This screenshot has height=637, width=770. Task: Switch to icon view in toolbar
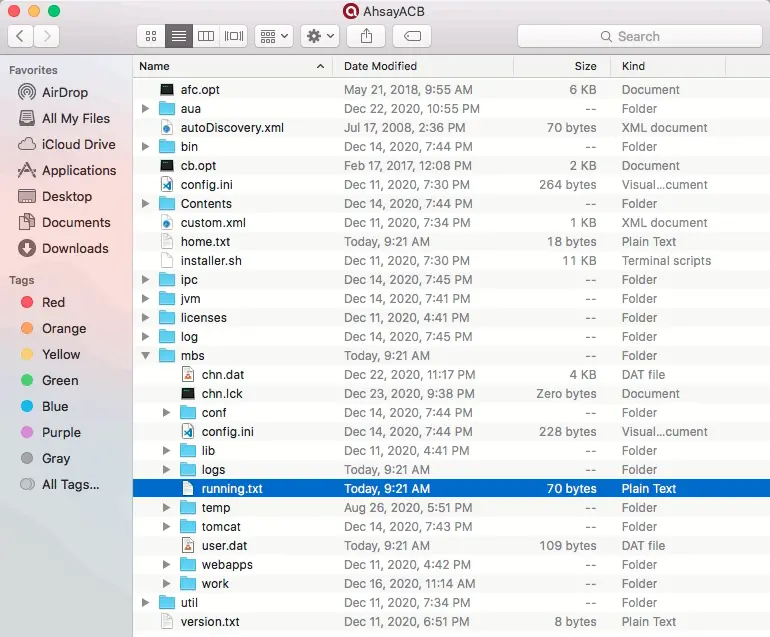[x=151, y=36]
